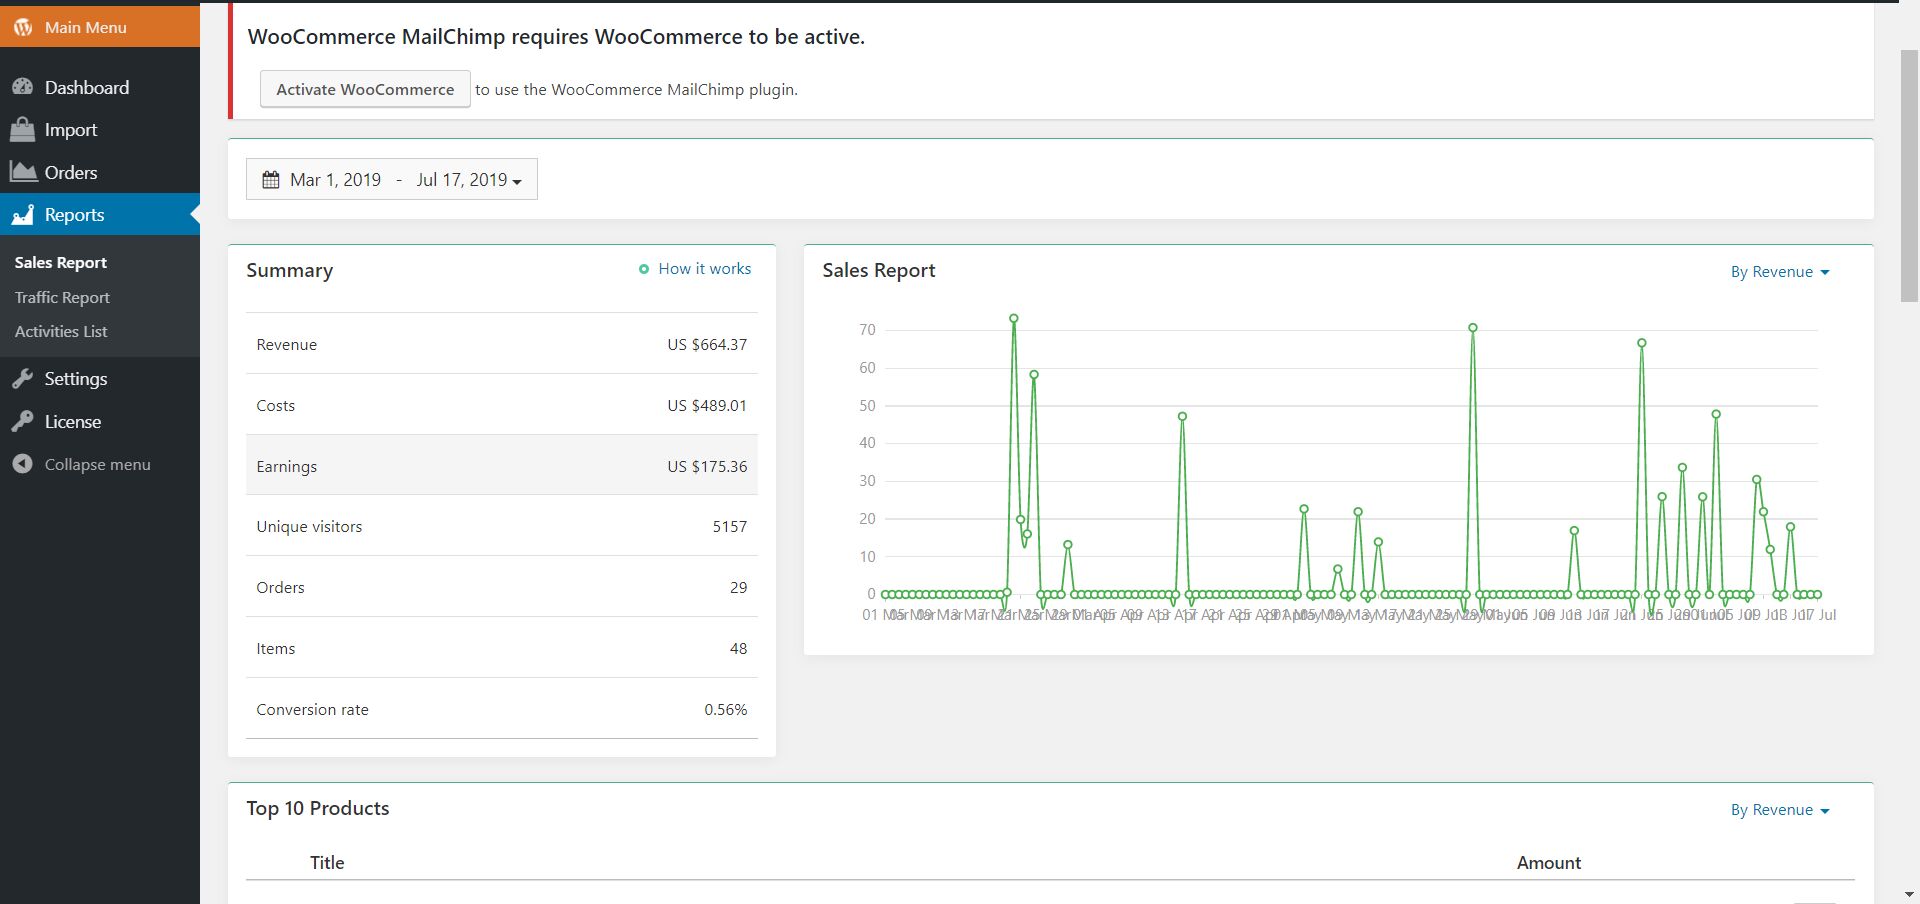The width and height of the screenshot is (1920, 904).
Task: Click the Reports graph icon
Action: pos(23,215)
